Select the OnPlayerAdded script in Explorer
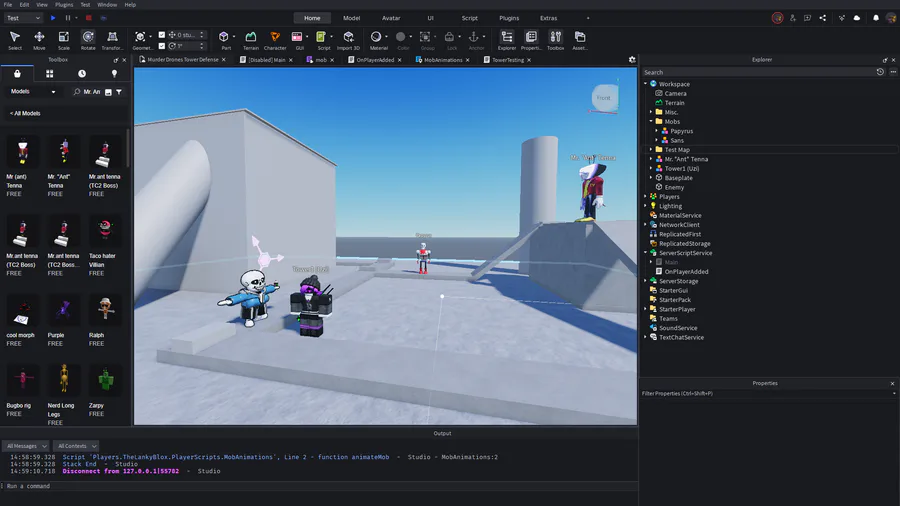The height and width of the screenshot is (506, 900). tap(686, 271)
